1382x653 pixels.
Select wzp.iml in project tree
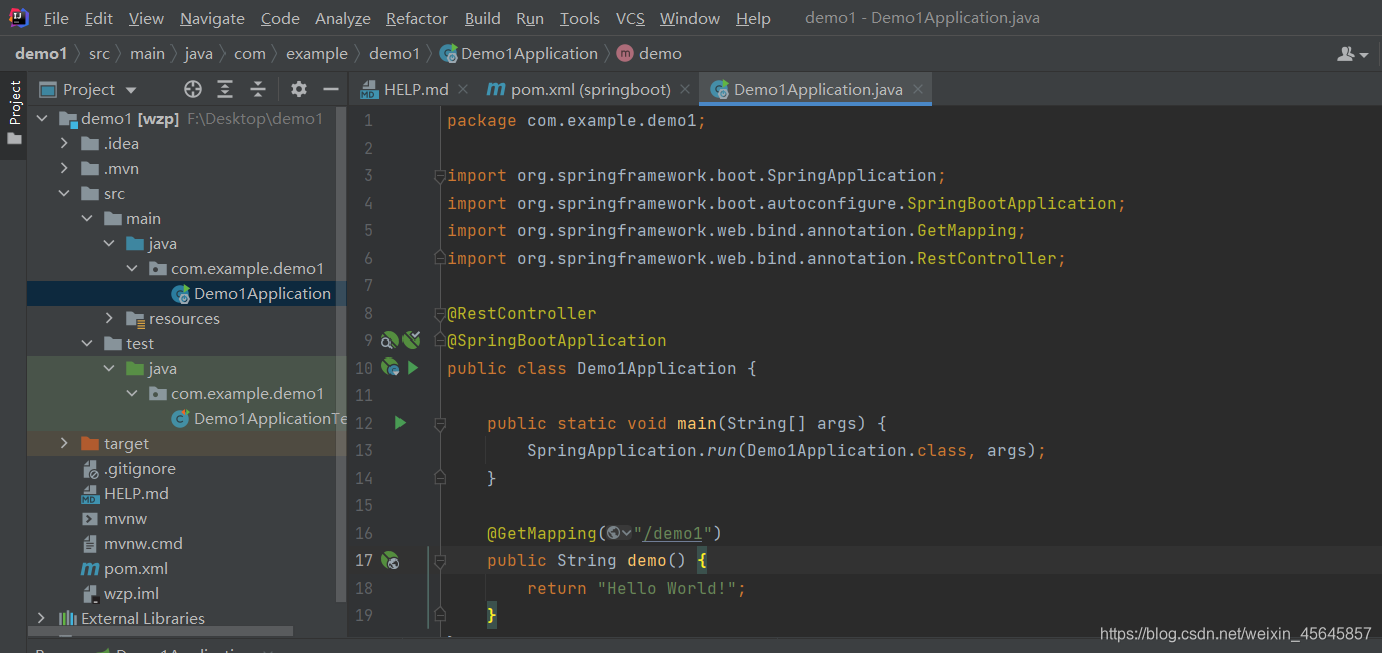coord(119,593)
